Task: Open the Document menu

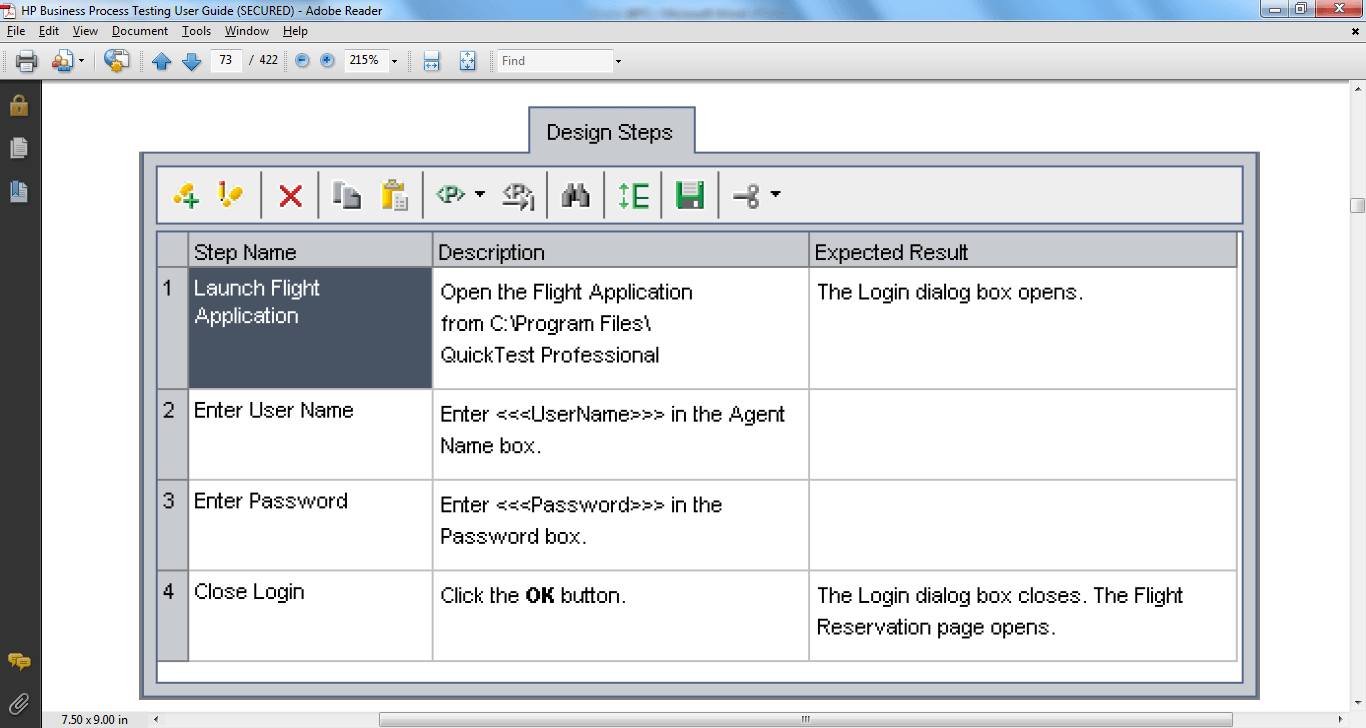Action: click(x=139, y=31)
